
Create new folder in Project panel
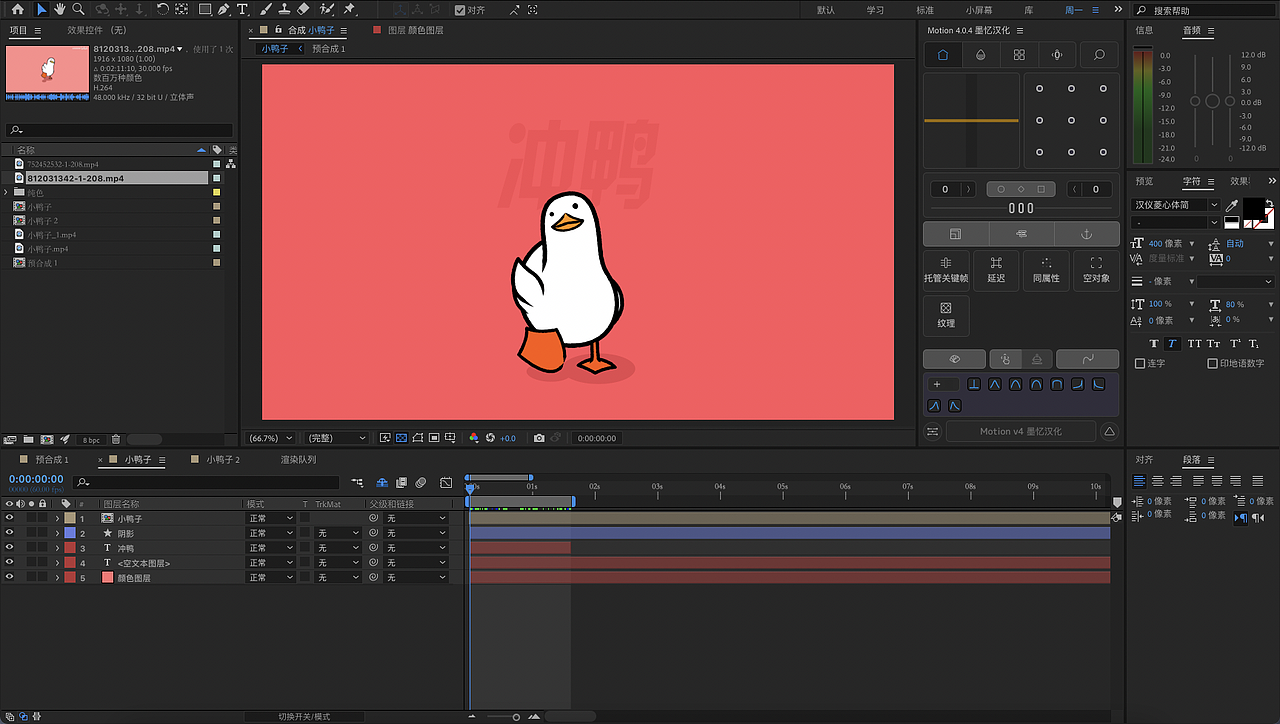(x=28, y=439)
